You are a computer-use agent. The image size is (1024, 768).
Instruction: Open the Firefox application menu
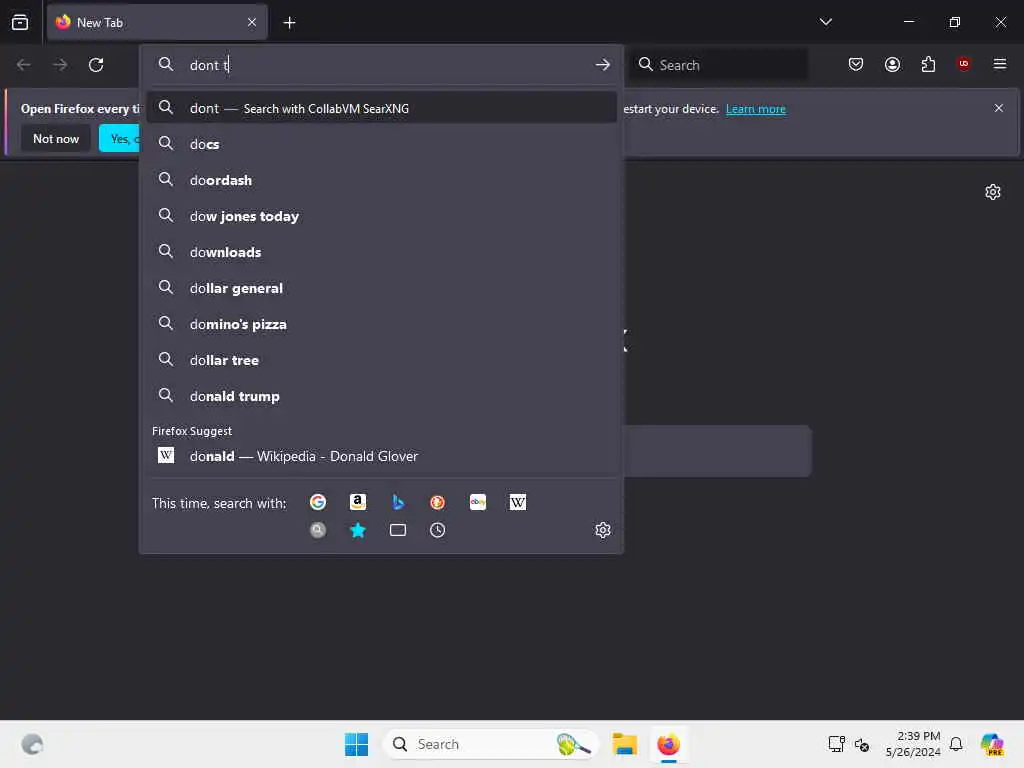coord(1000,64)
